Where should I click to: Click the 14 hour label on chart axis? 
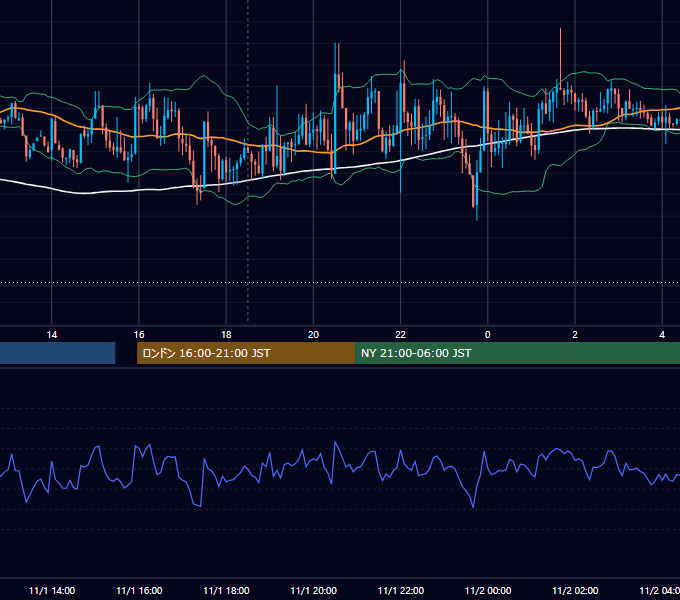coord(52,335)
